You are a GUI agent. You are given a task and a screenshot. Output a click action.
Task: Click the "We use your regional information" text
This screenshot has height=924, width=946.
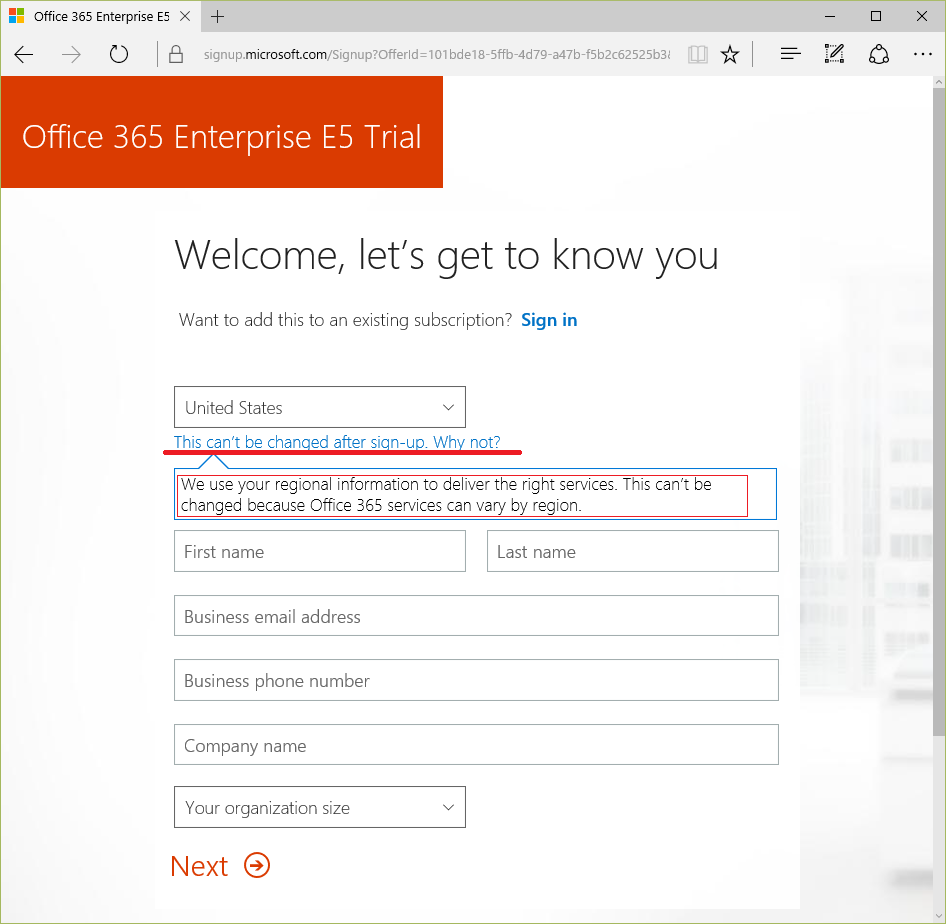446,495
